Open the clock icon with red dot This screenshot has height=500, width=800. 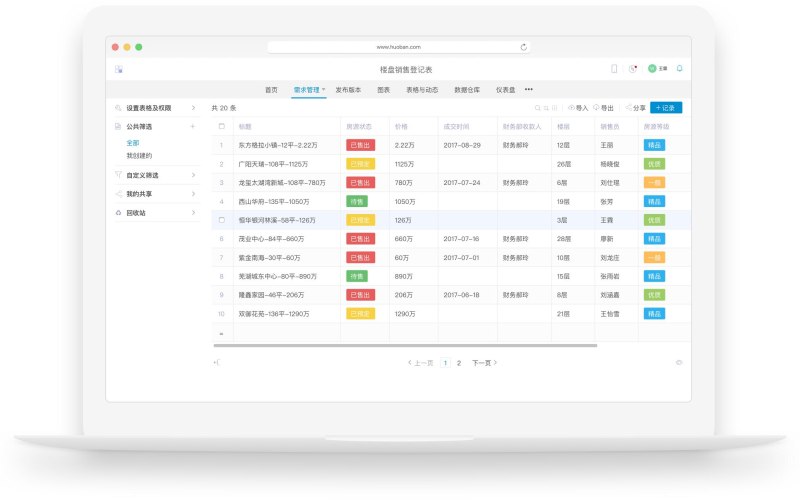pos(633,69)
